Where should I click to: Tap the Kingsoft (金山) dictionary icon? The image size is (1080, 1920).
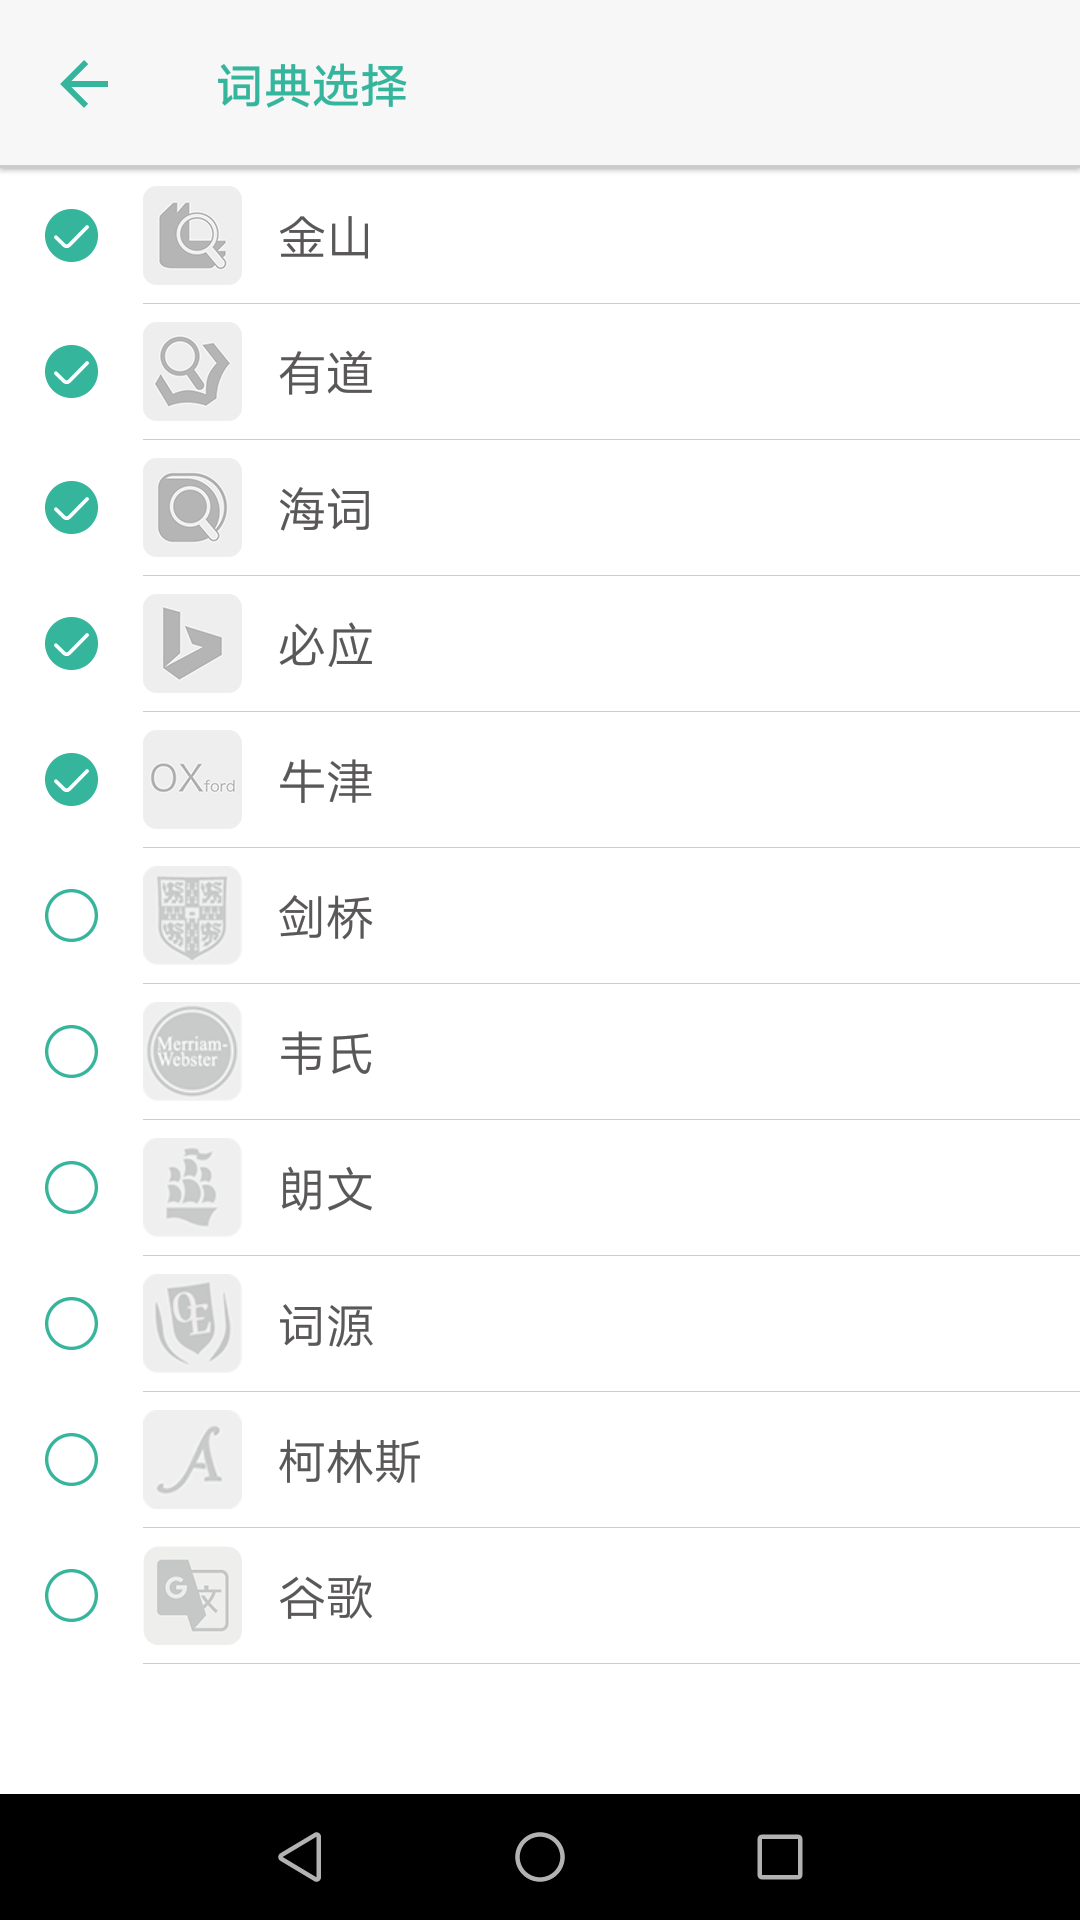click(192, 236)
